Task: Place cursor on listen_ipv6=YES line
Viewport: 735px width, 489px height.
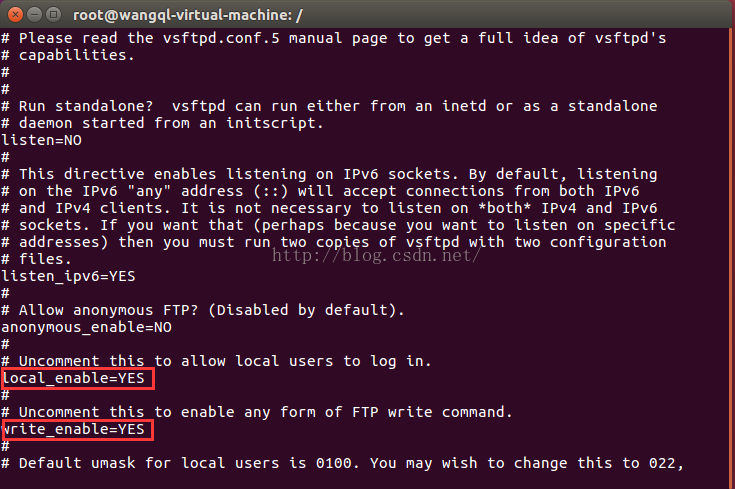Action: tap(68, 276)
